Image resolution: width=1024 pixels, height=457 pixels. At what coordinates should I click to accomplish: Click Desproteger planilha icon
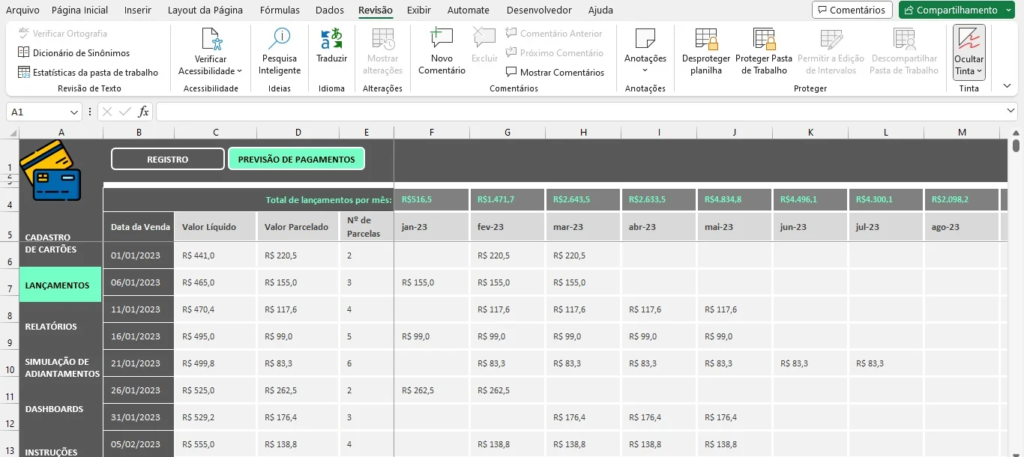point(706,41)
